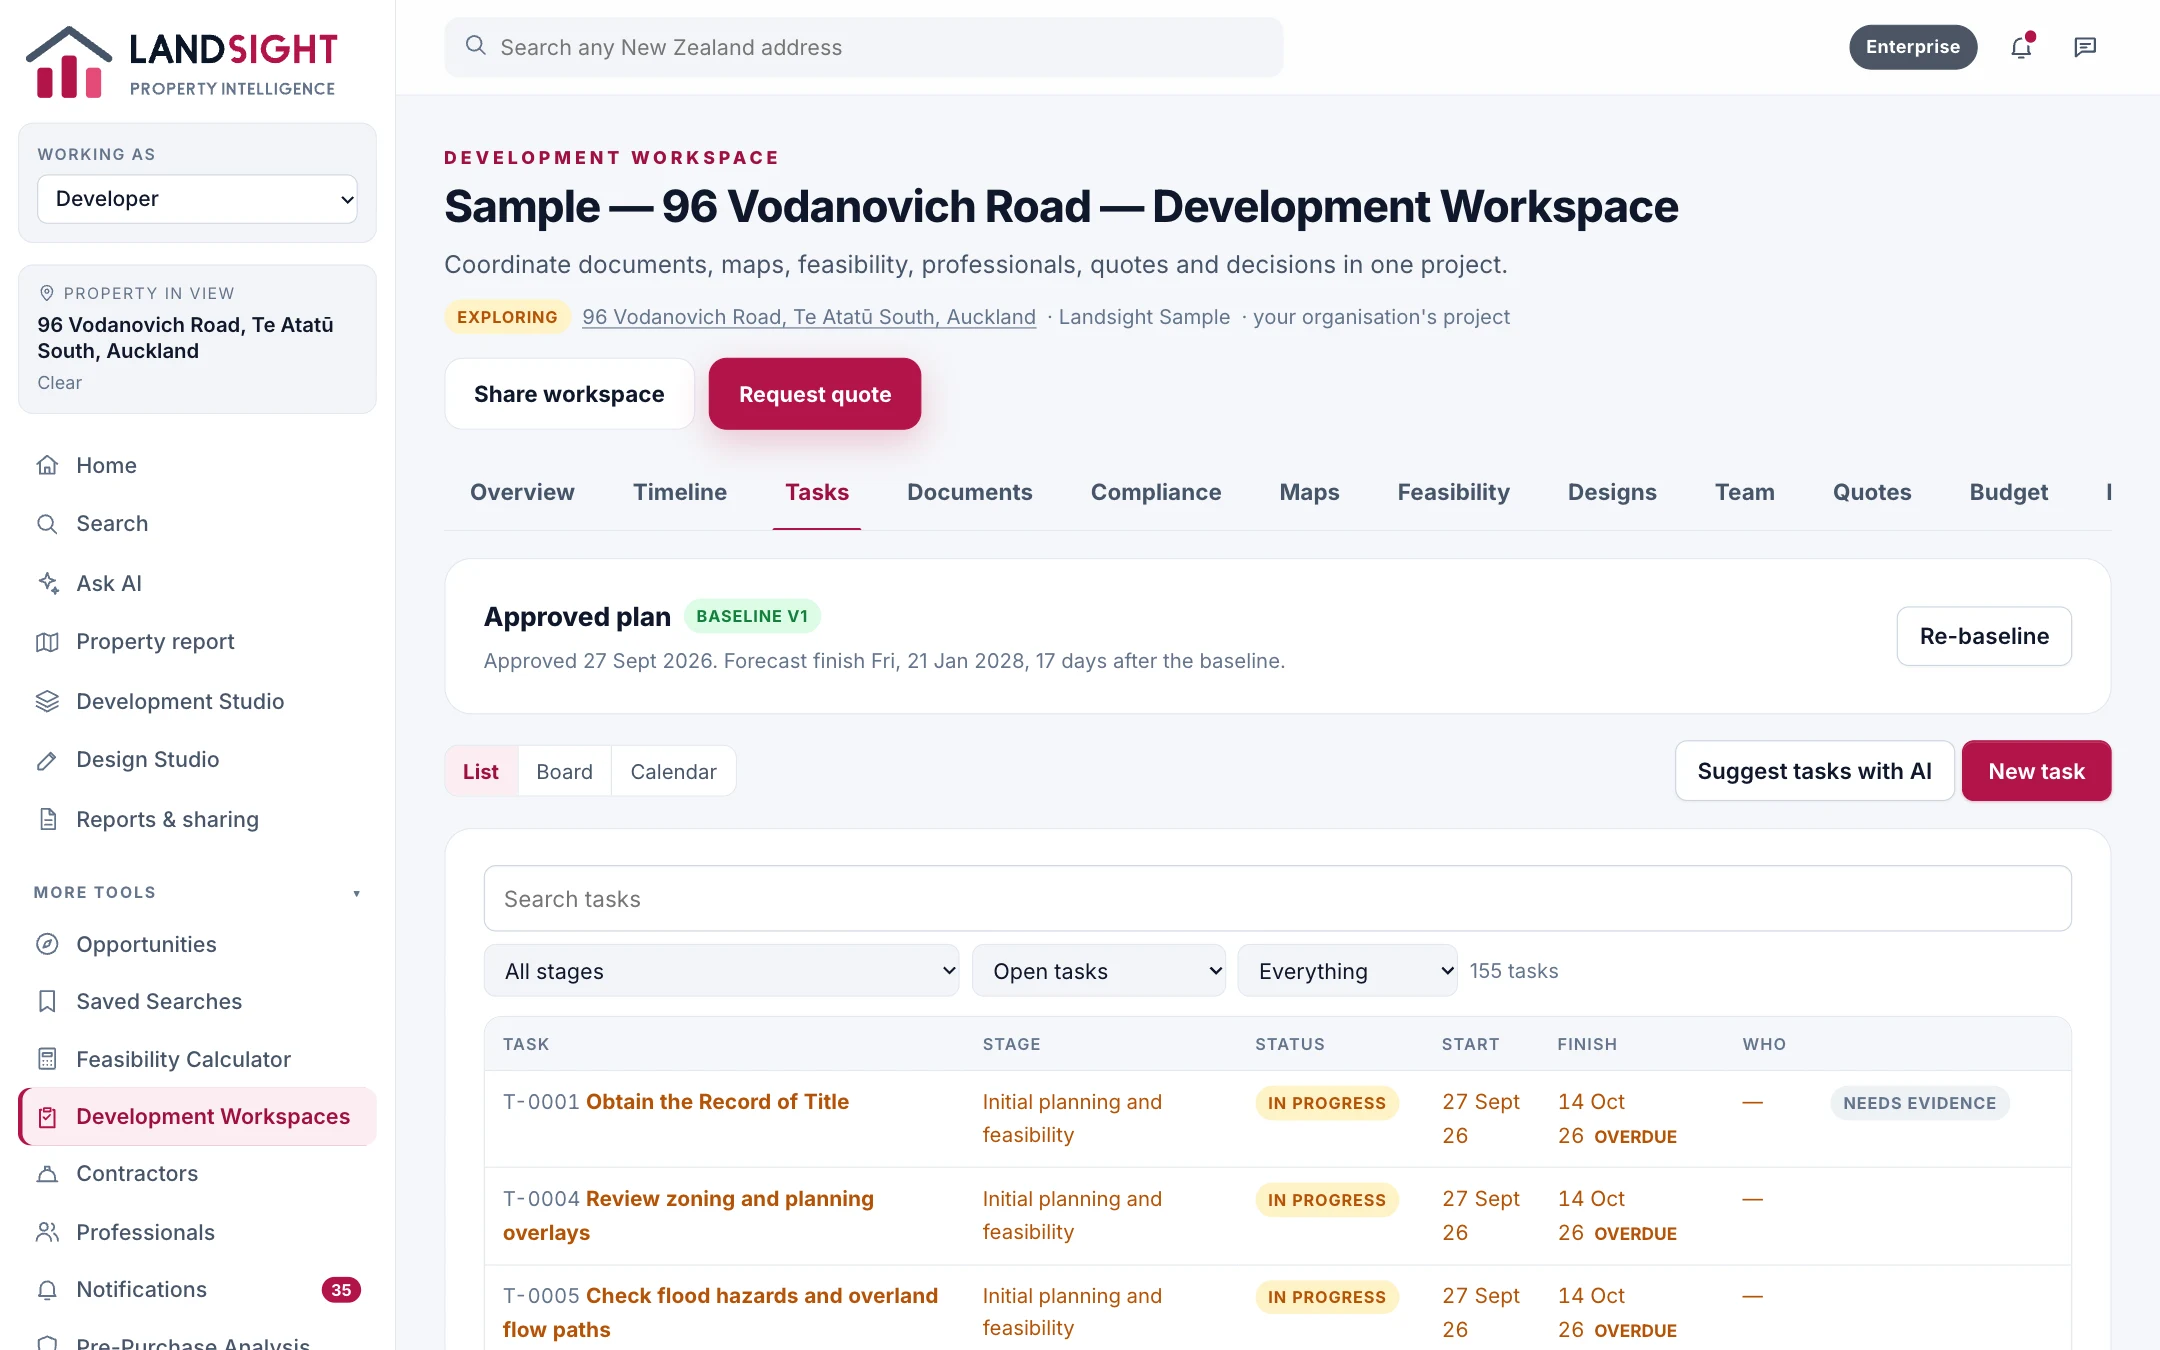
Task: Click the Feasibility Calculator icon
Action: click(47, 1059)
